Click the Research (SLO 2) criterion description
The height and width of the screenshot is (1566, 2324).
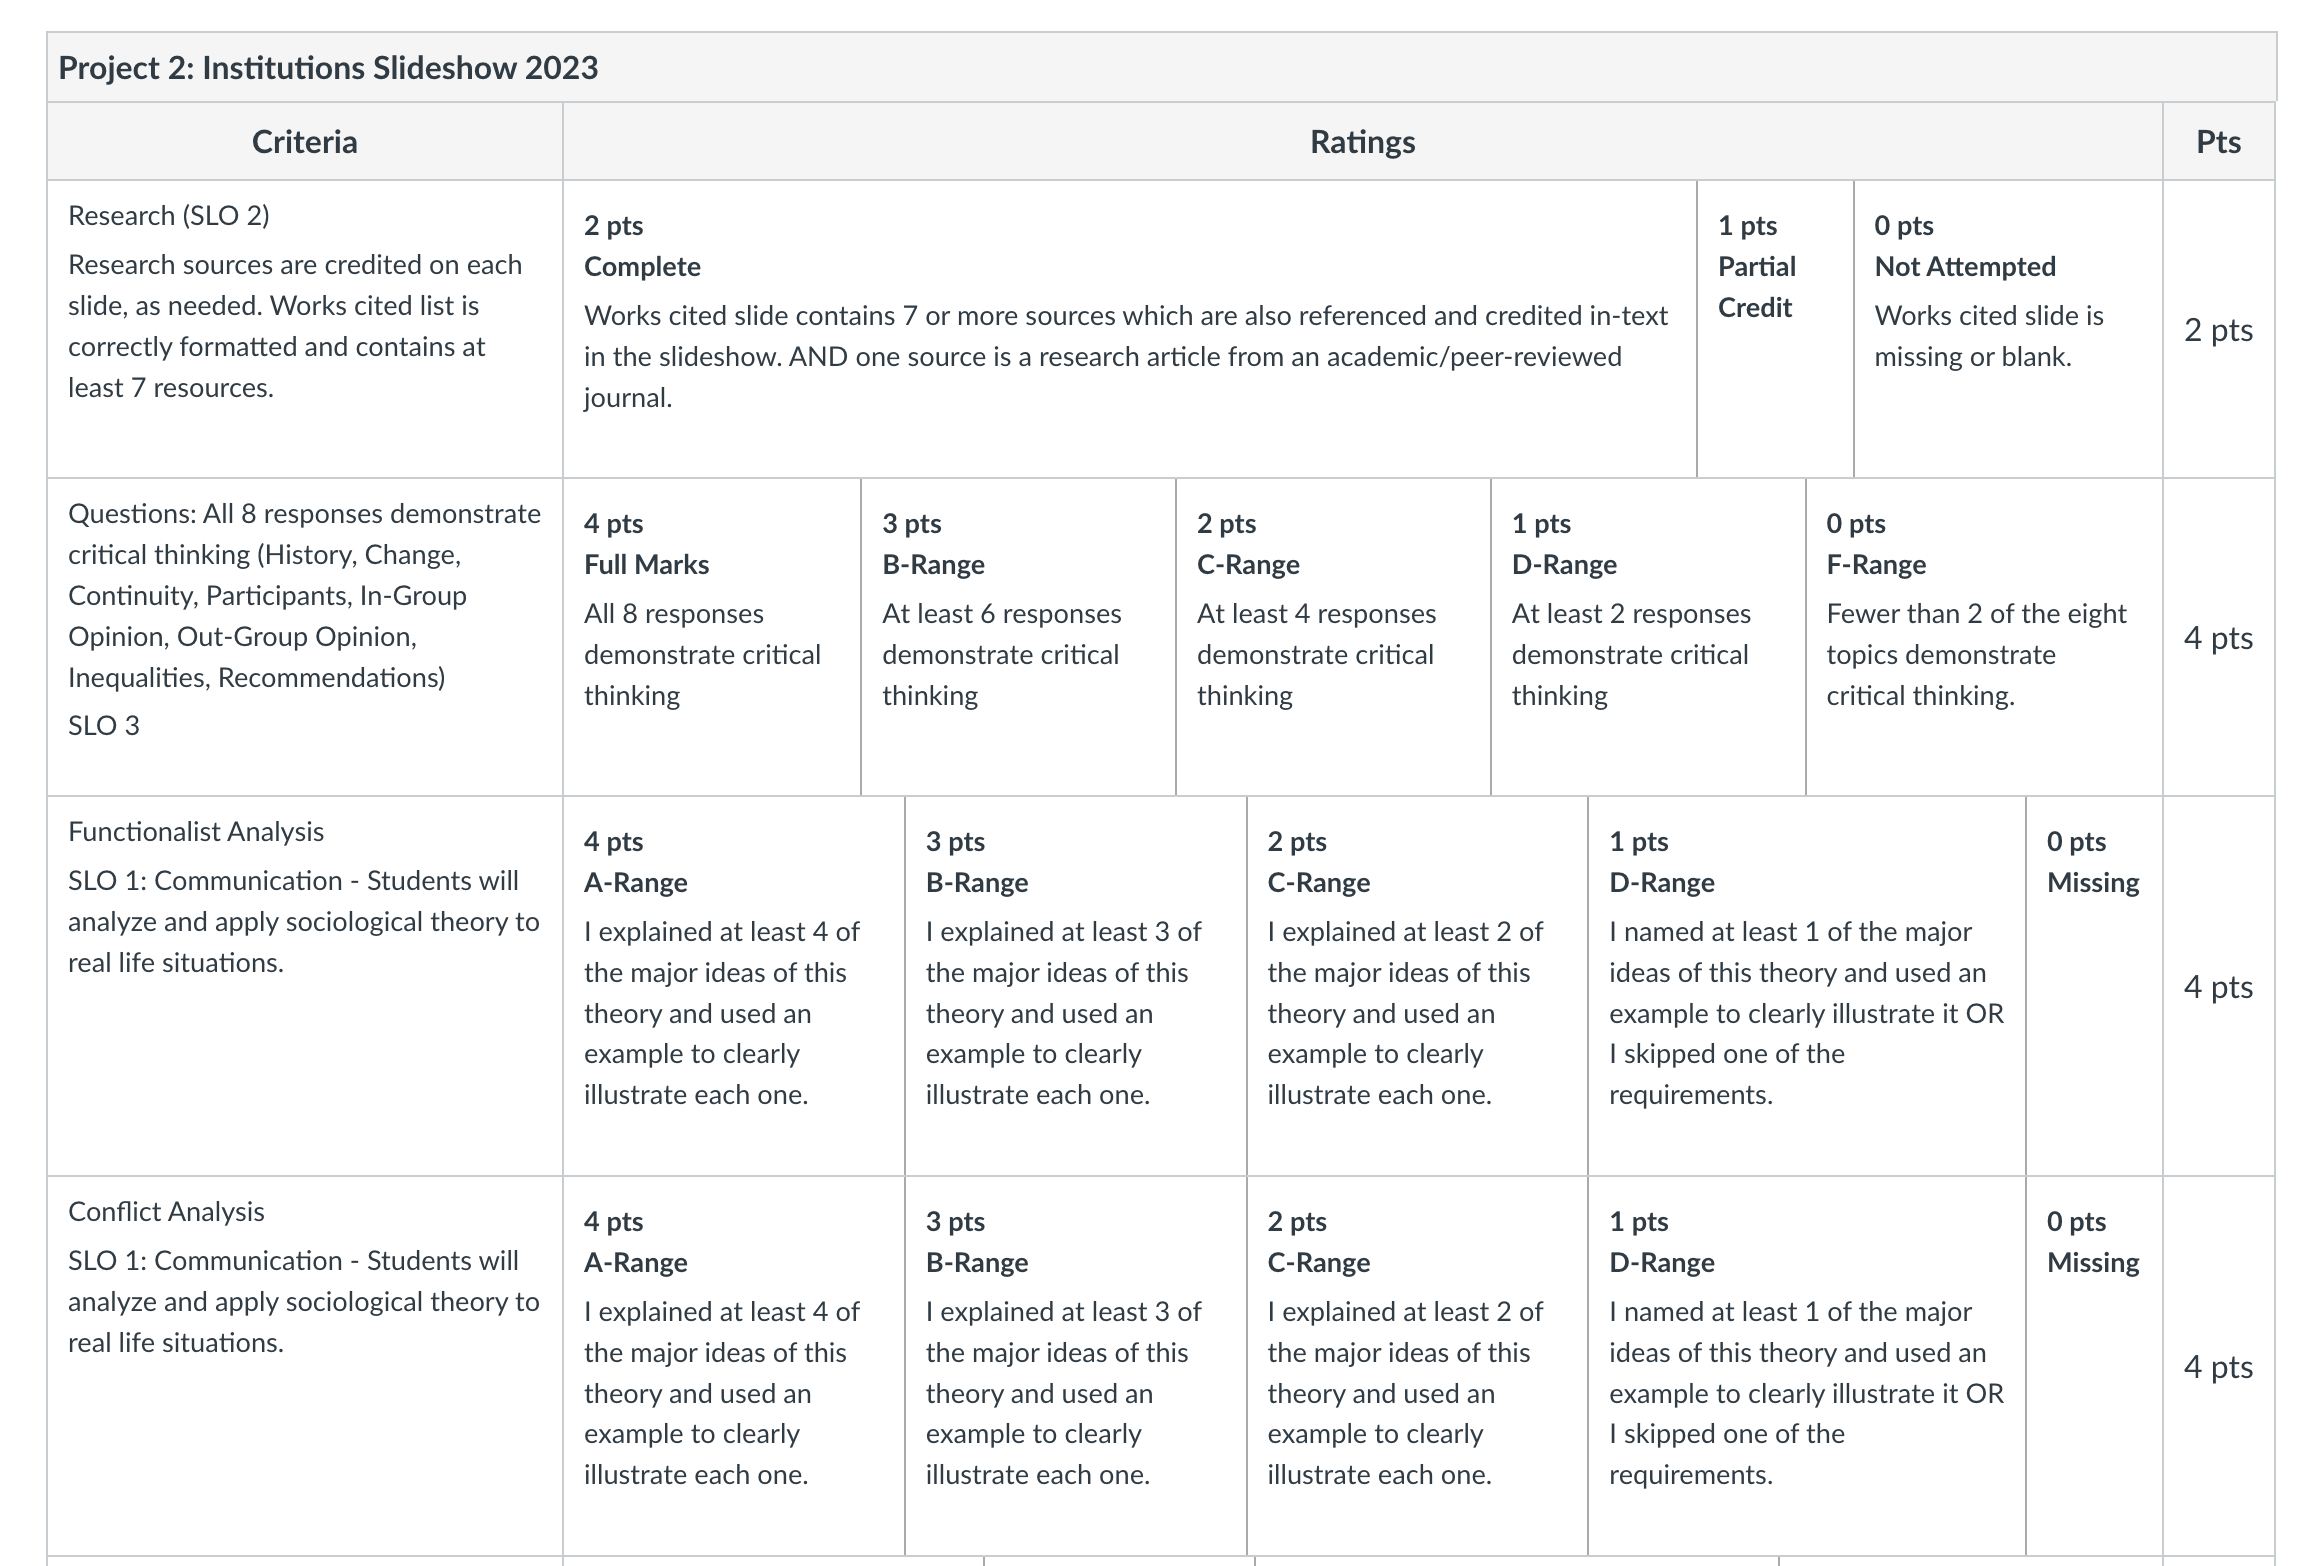(x=295, y=326)
